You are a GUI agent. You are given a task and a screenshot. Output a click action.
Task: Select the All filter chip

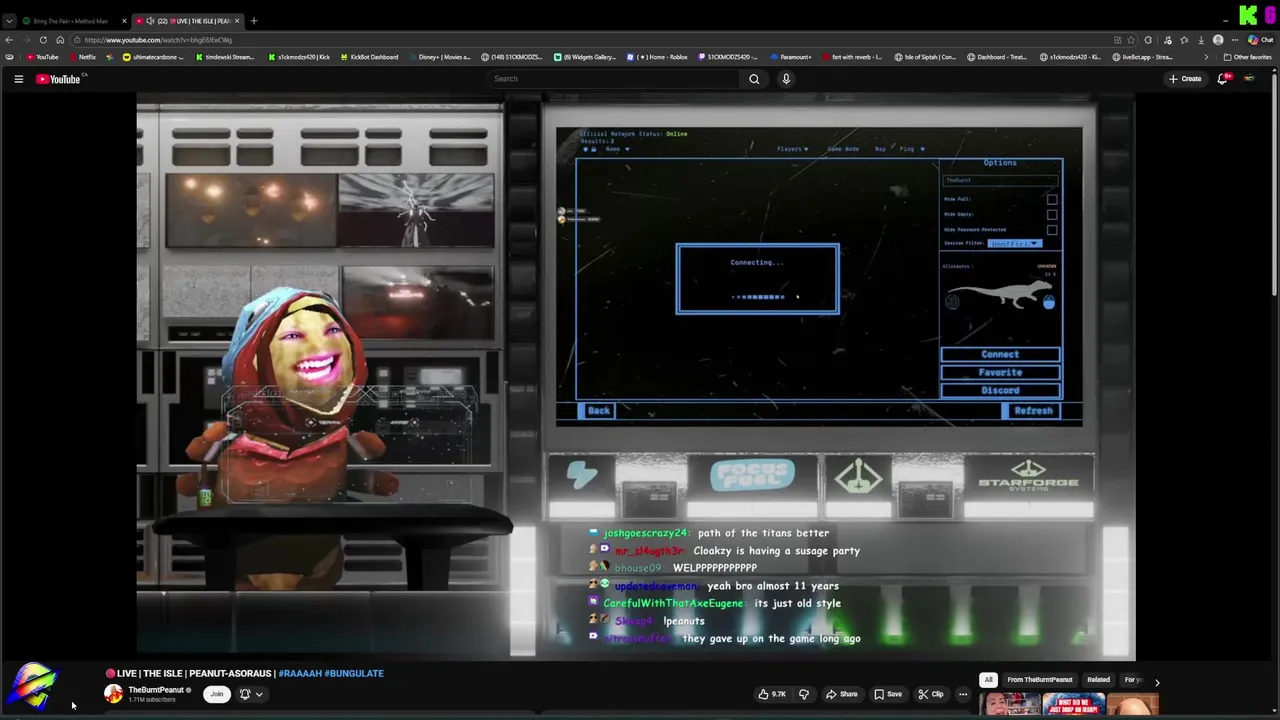[988, 680]
